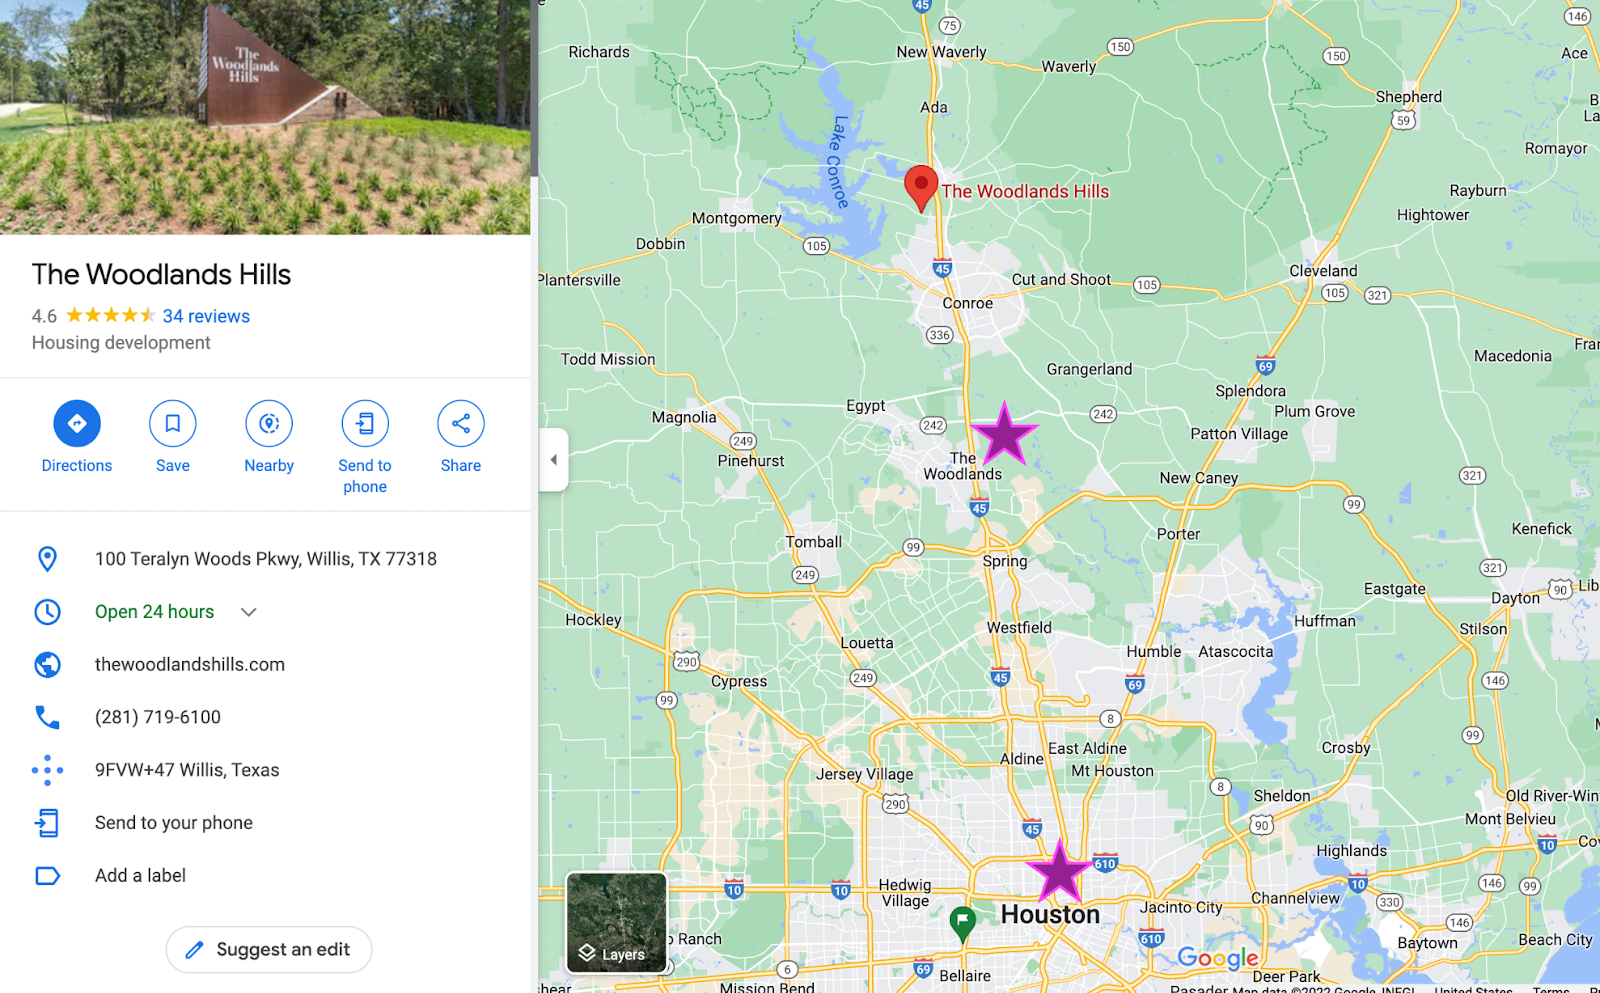Screen dimensions: 1600x993
Task: Save The Woodlands Hills place
Action: click(x=173, y=424)
